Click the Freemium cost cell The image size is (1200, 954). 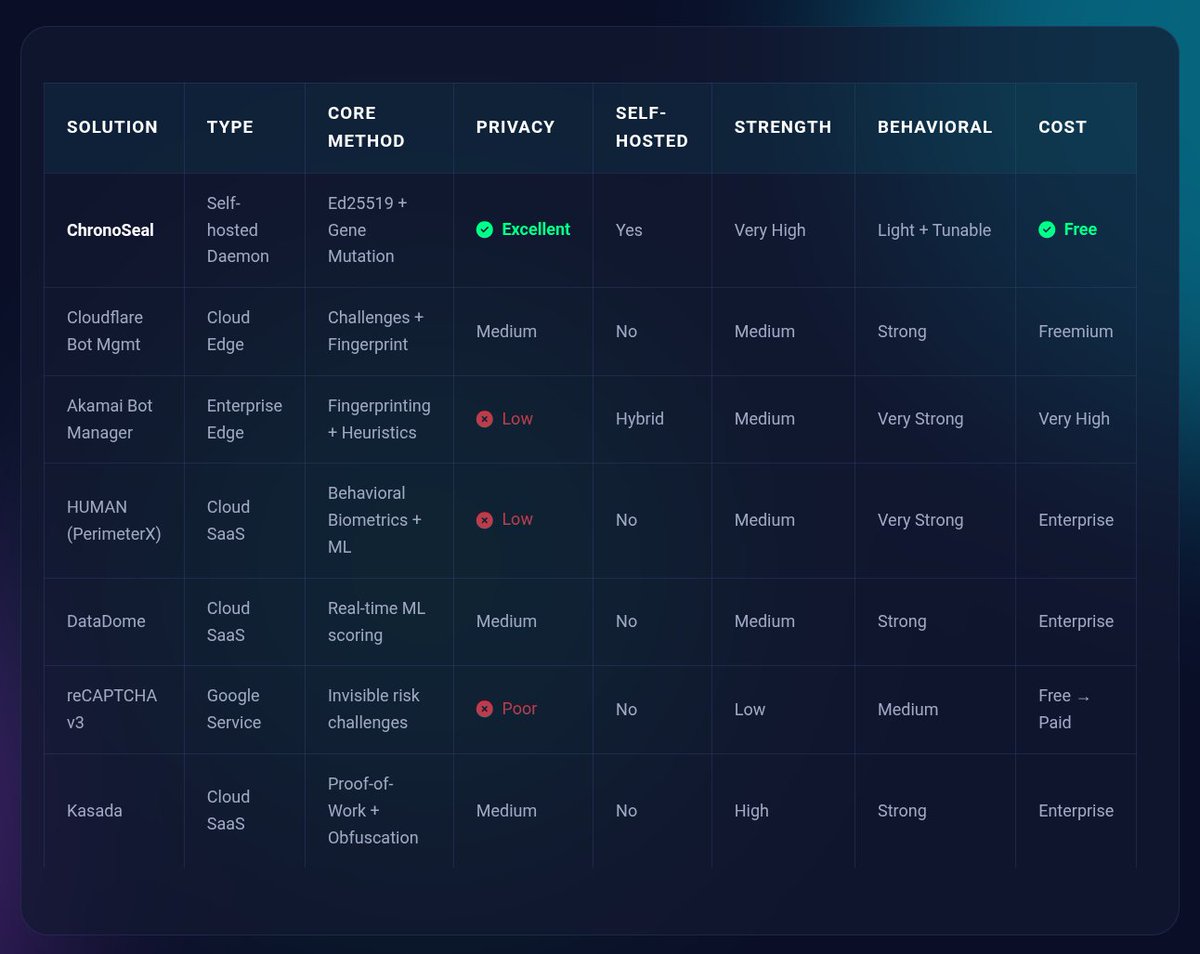pyautogui.click(x=1076, y=331)
